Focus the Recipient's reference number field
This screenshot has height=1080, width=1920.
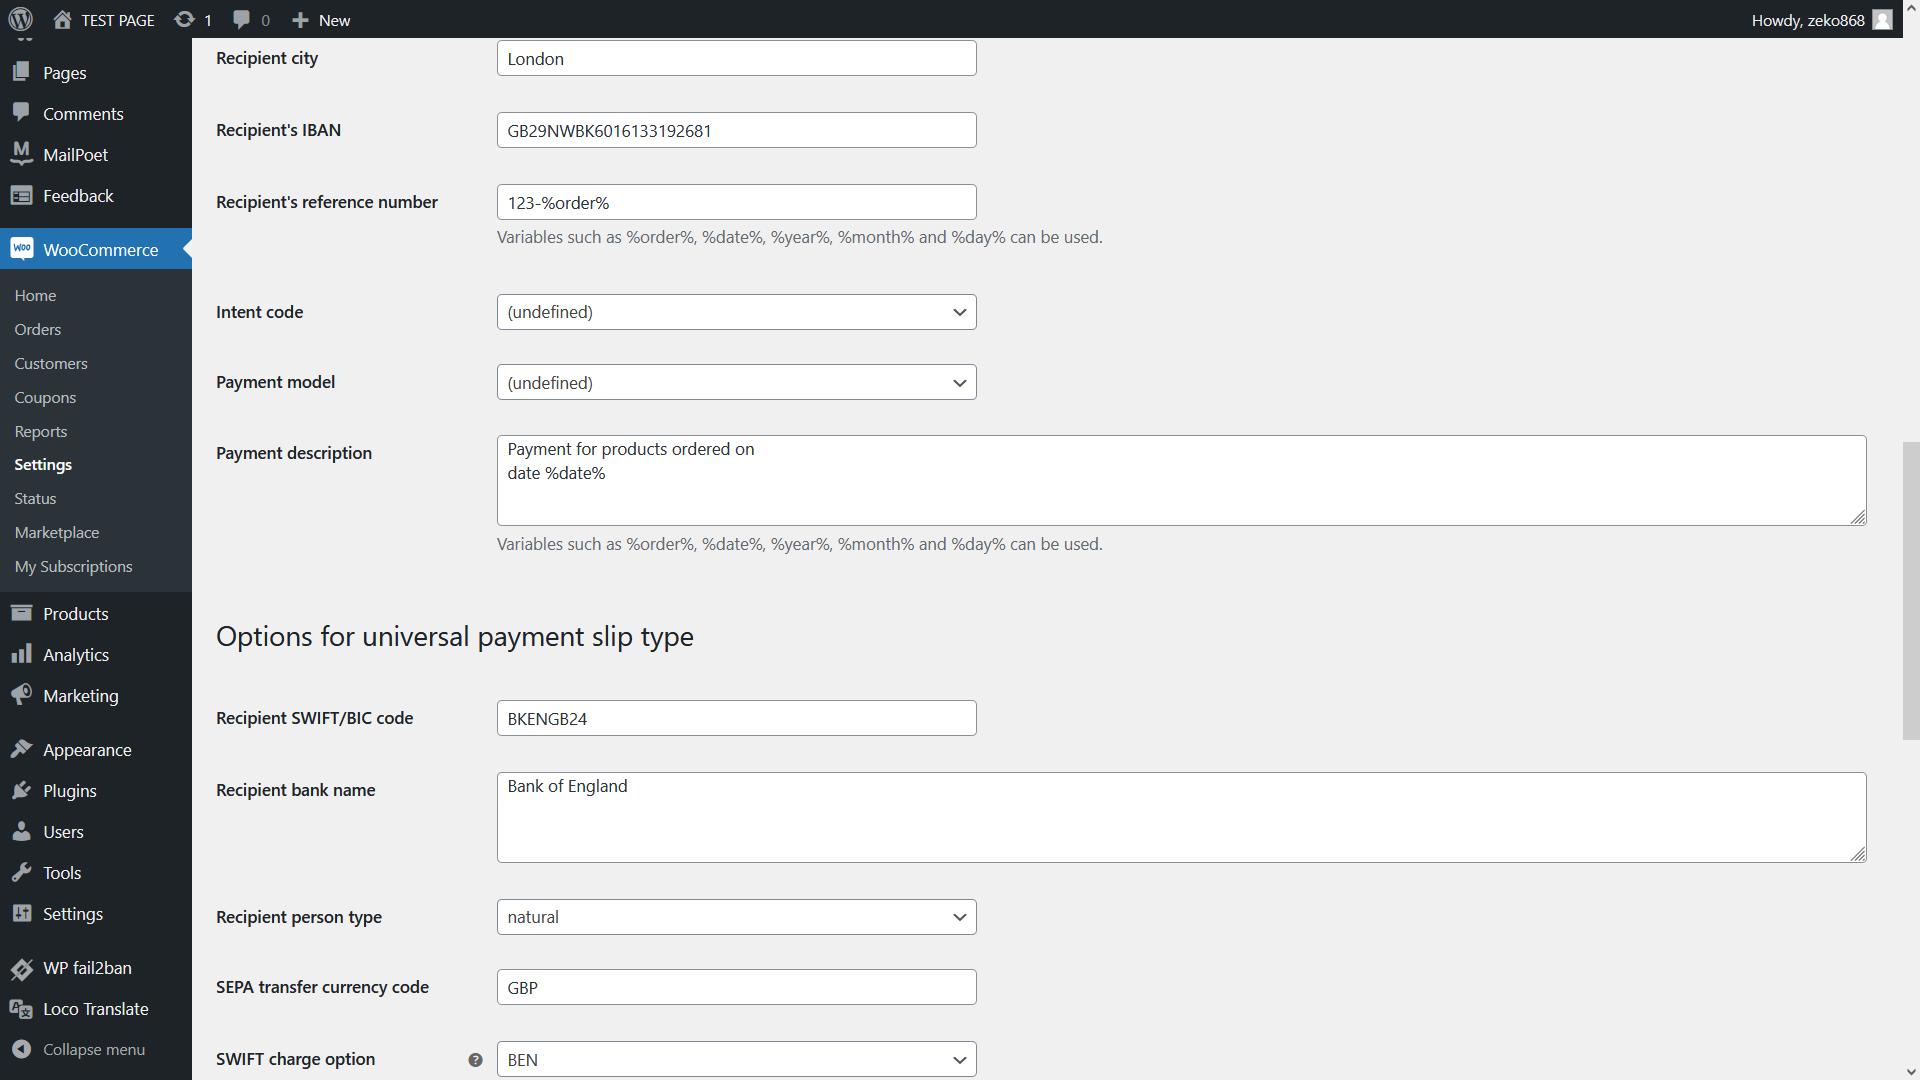736,202
